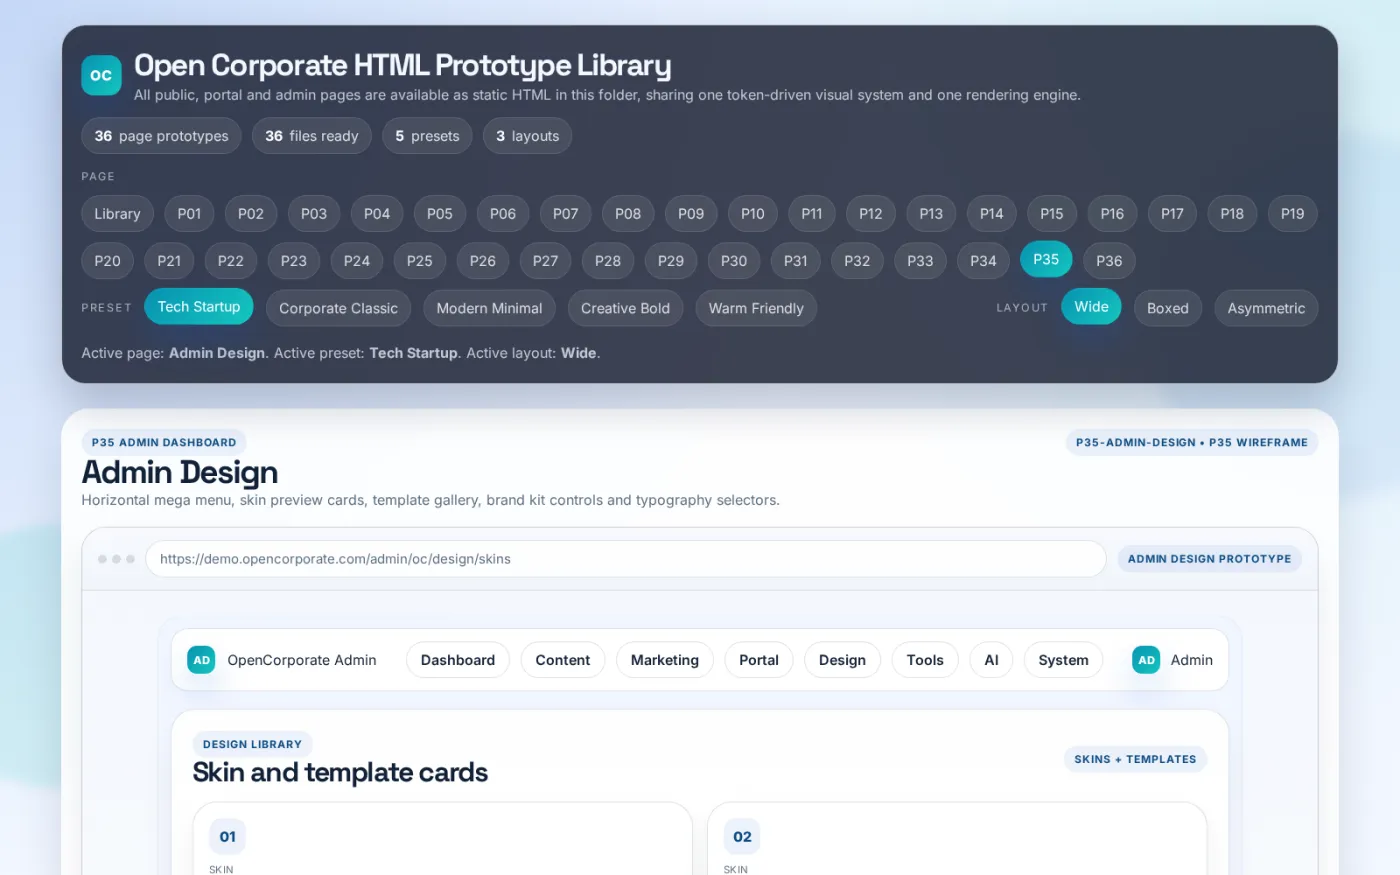
Task: Switch to page P18 pill
Action: tap(1232, 214)
